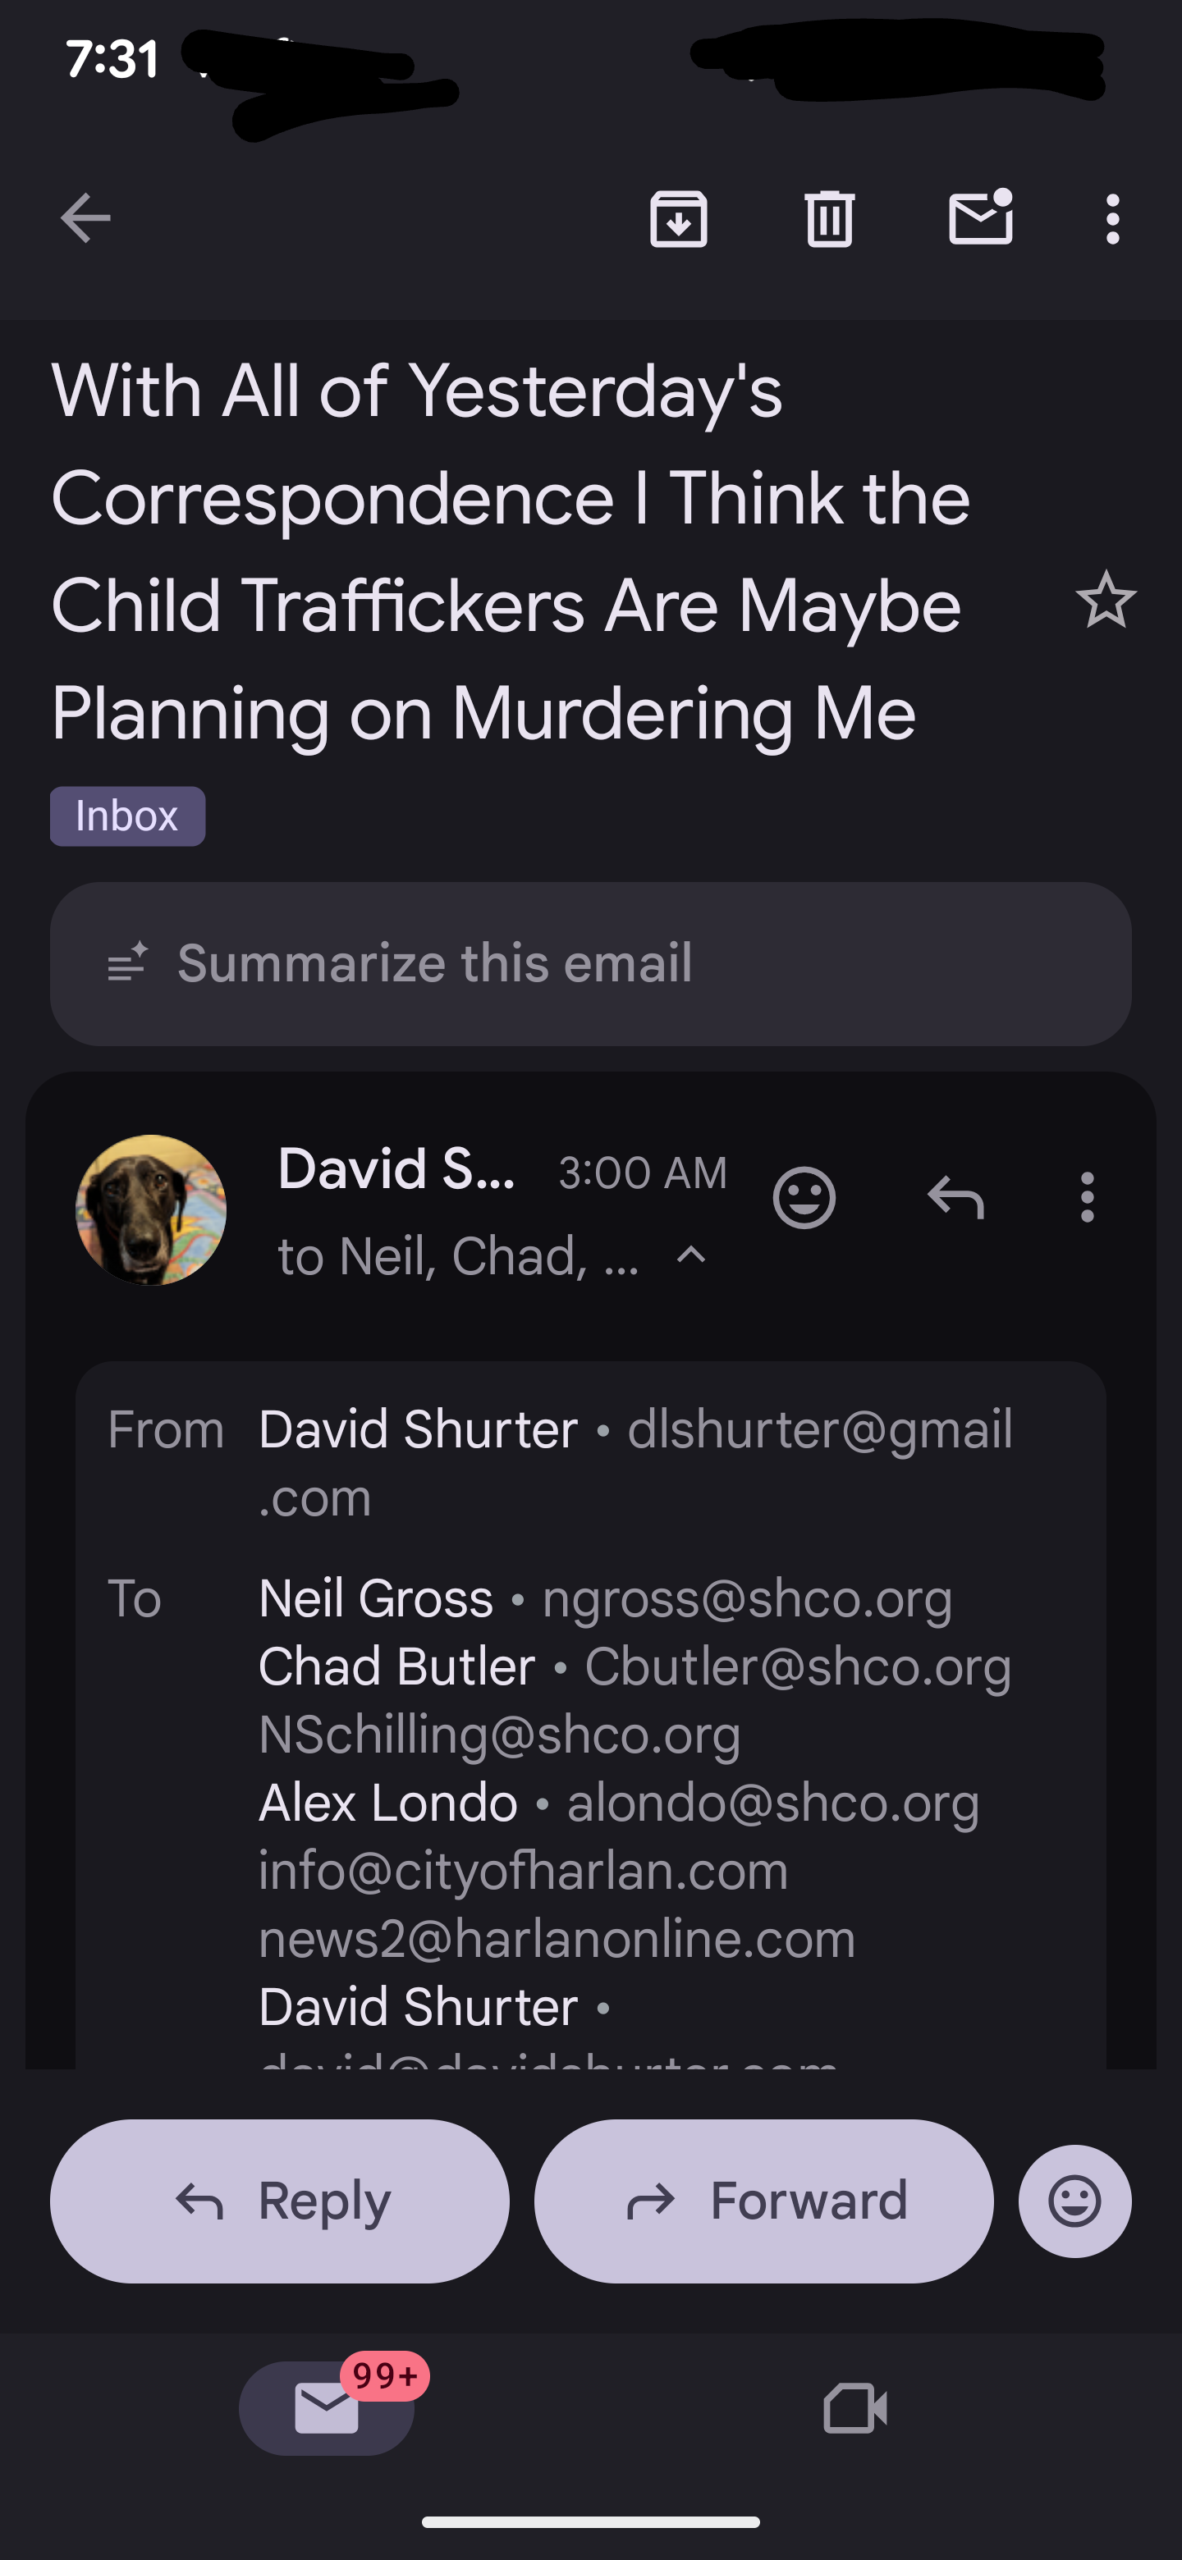Add emoji reaction beside the 3:00 AM timestamp
Screen dimensions: 1182x2560
[x=804, y=1197]
